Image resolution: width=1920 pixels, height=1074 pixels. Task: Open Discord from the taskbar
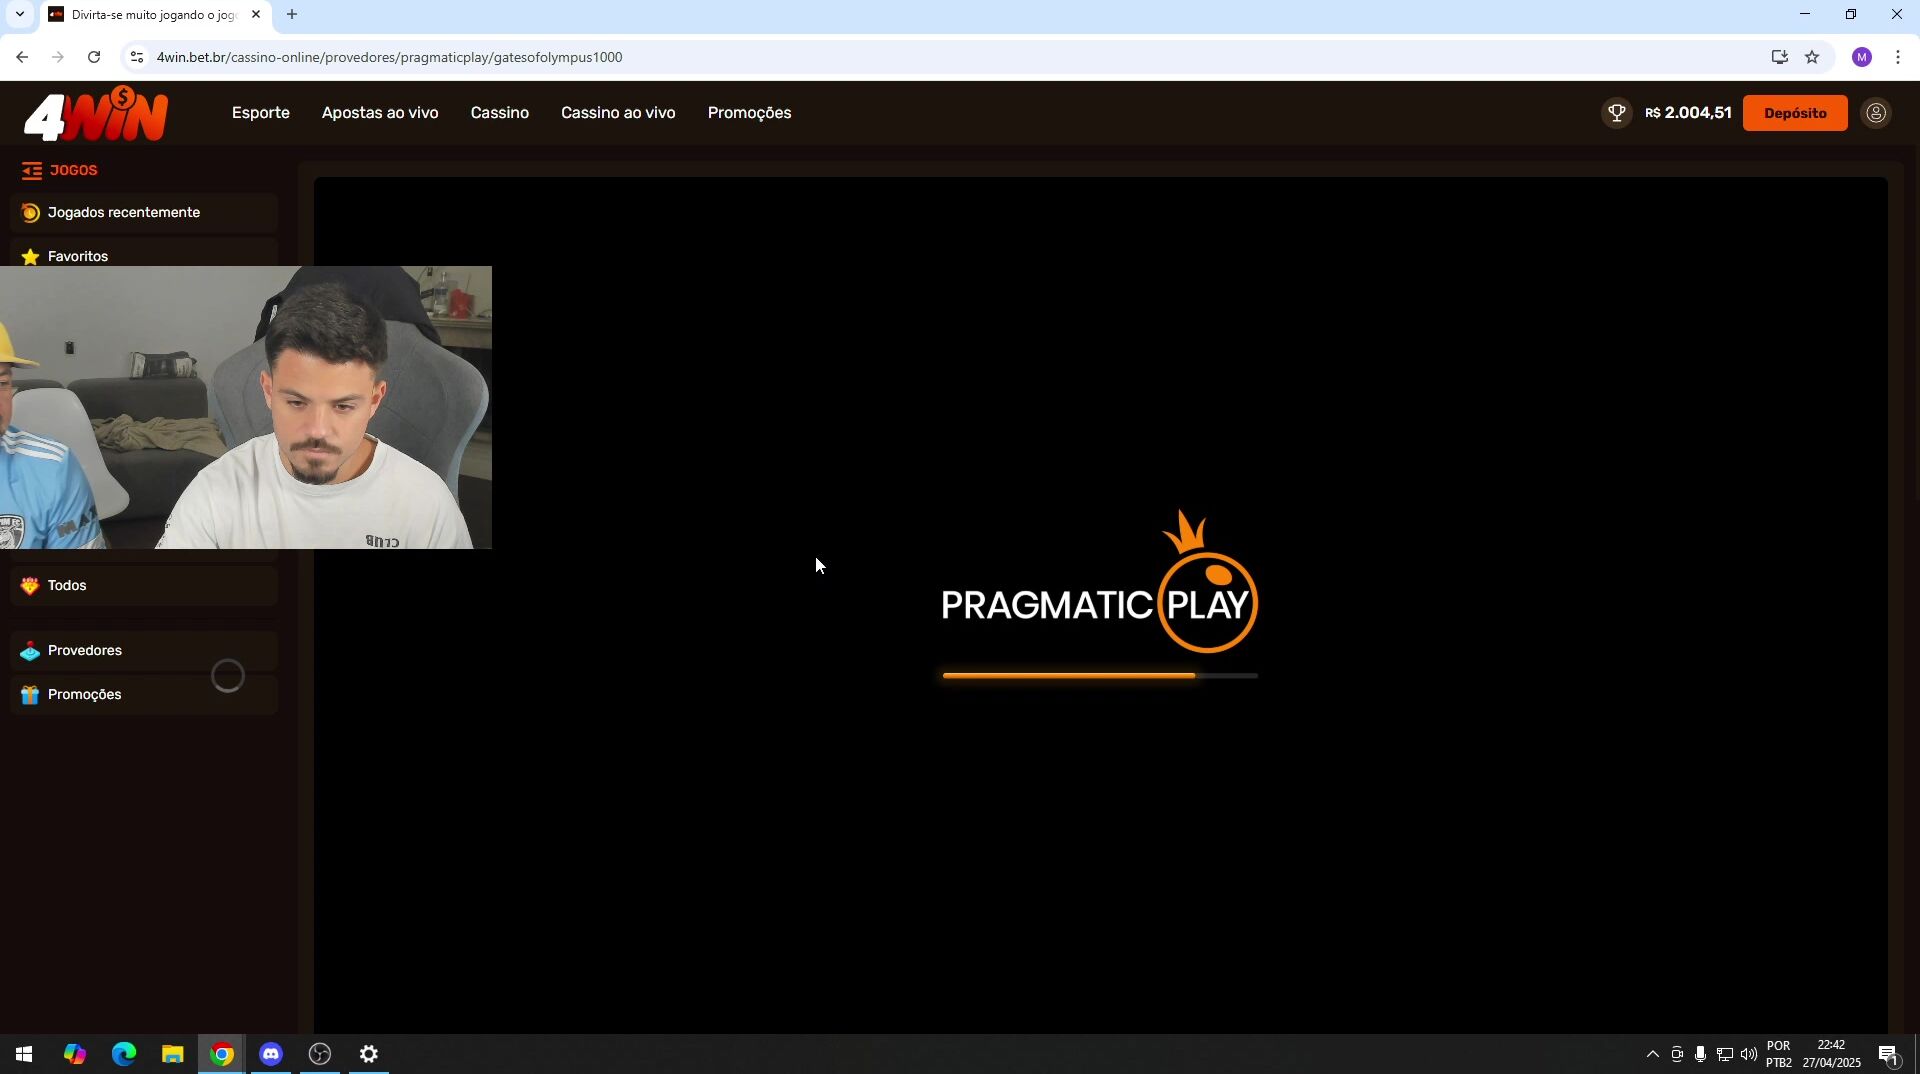coord(270,1054)
